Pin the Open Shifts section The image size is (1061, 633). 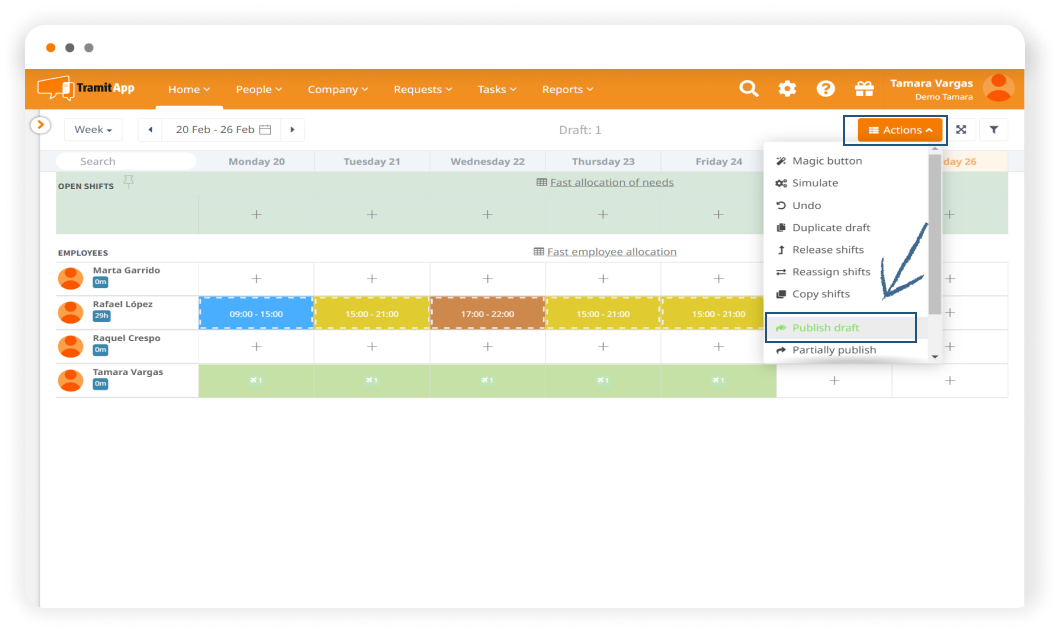pyautogui.click(x=128, y=181)
